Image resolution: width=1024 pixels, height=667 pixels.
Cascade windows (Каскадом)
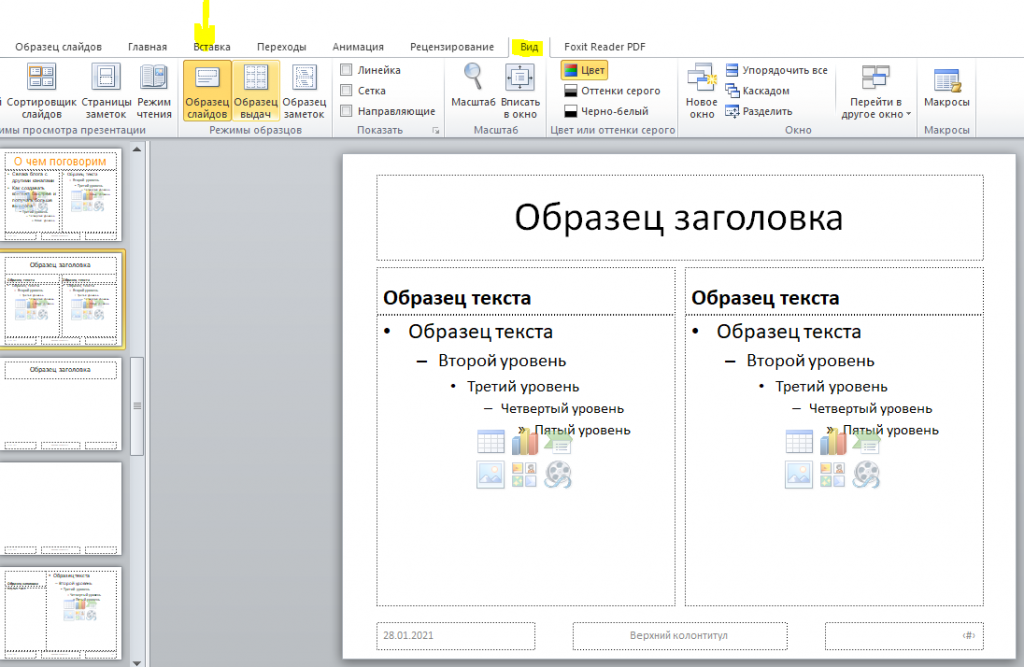[x=758, y=91]
